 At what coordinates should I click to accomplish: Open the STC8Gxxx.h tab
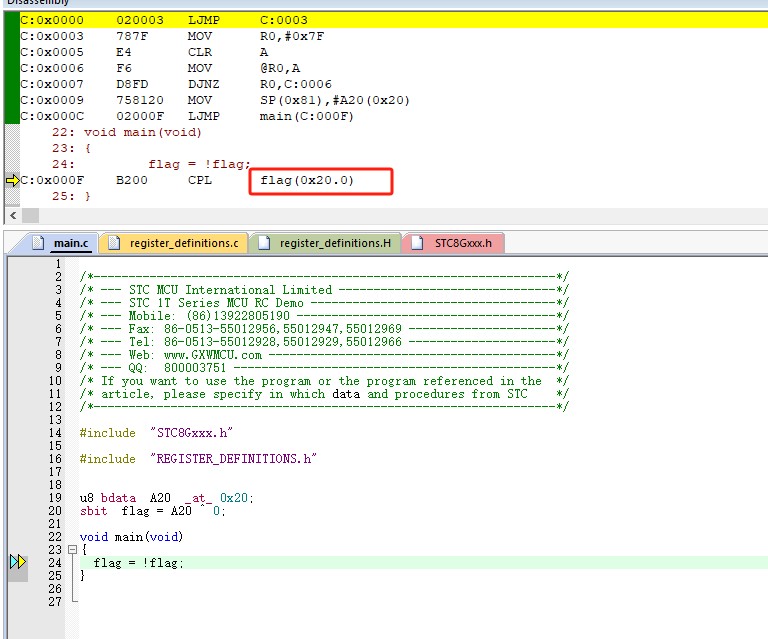click(453, 243)
